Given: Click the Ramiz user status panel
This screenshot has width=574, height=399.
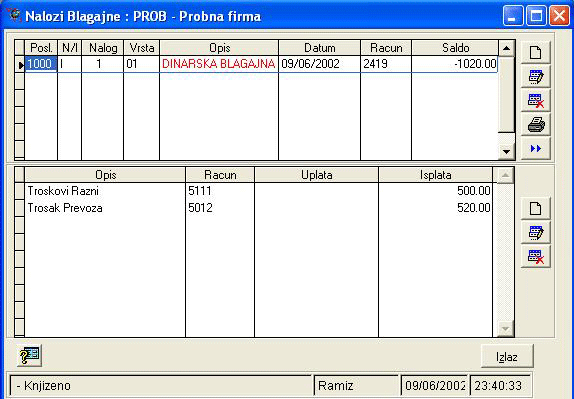Looking at the screenshot, I should tap(356, 385).
